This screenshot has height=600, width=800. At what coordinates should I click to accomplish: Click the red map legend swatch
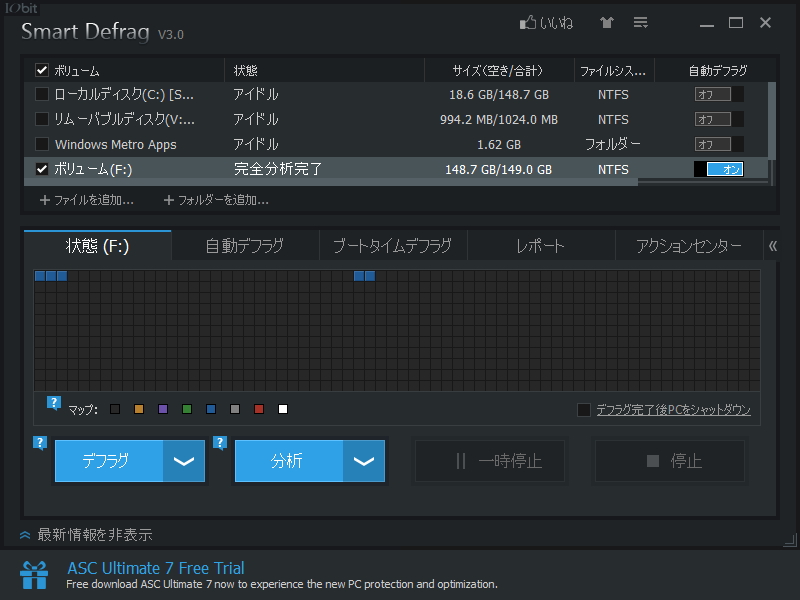(x=259, y=409)
